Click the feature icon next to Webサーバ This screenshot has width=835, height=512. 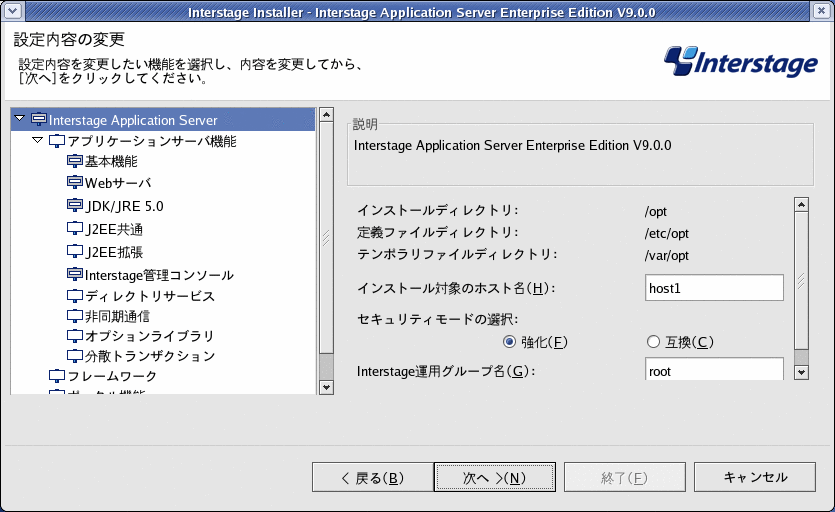75,183
